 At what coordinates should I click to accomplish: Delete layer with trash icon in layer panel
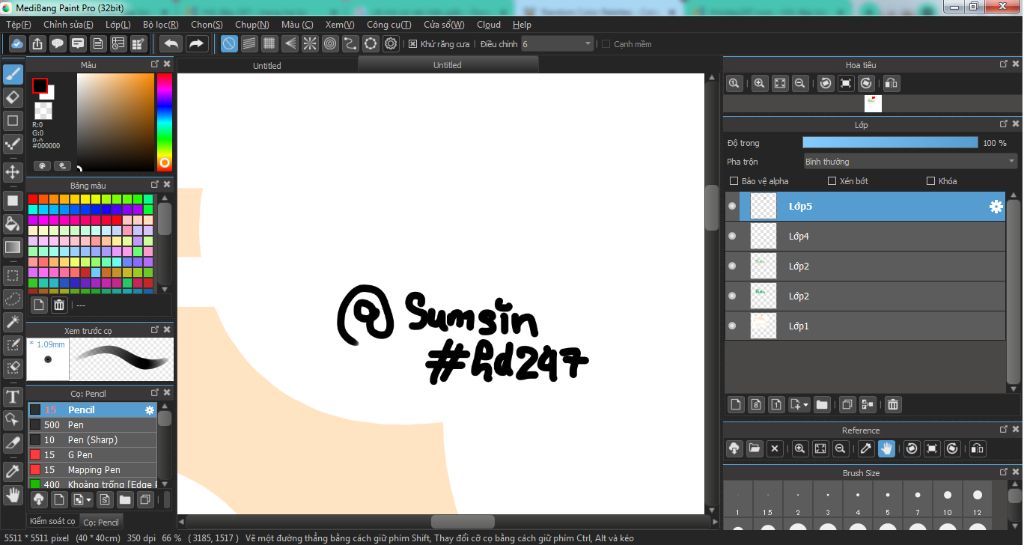click(893, 405)
